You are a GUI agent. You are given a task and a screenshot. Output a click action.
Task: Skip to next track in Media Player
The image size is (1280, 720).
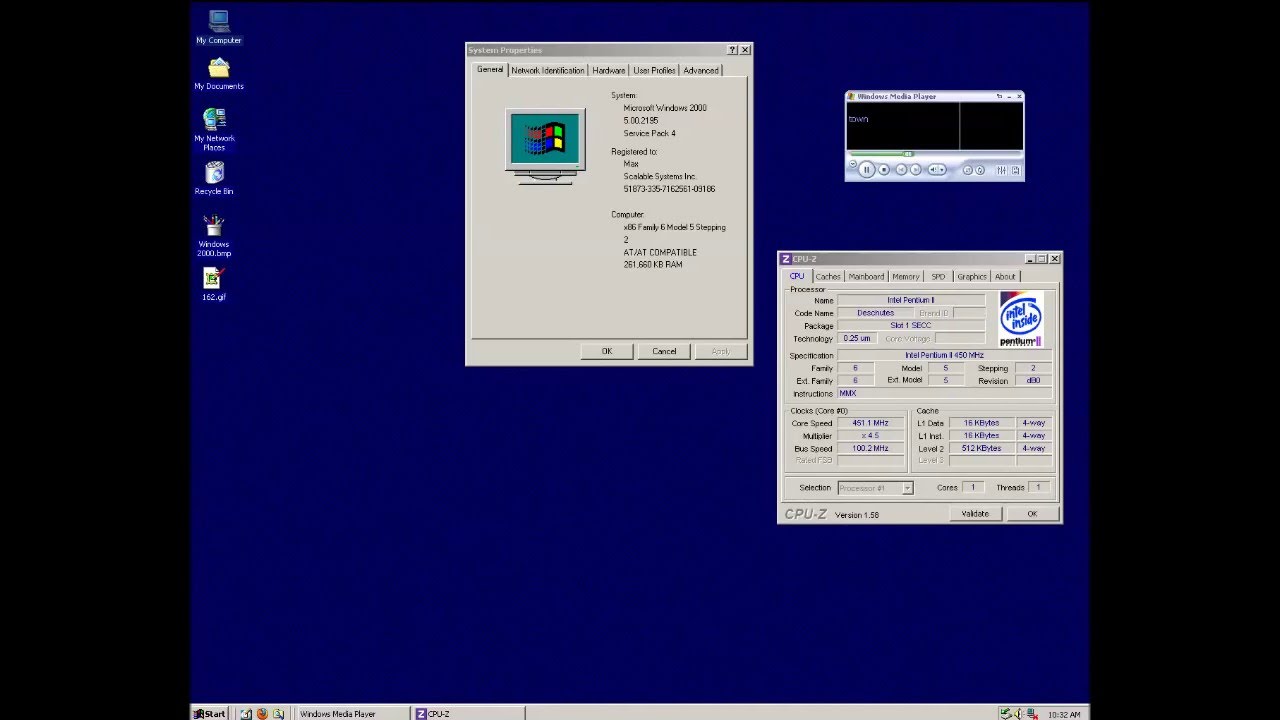[916, 170]
